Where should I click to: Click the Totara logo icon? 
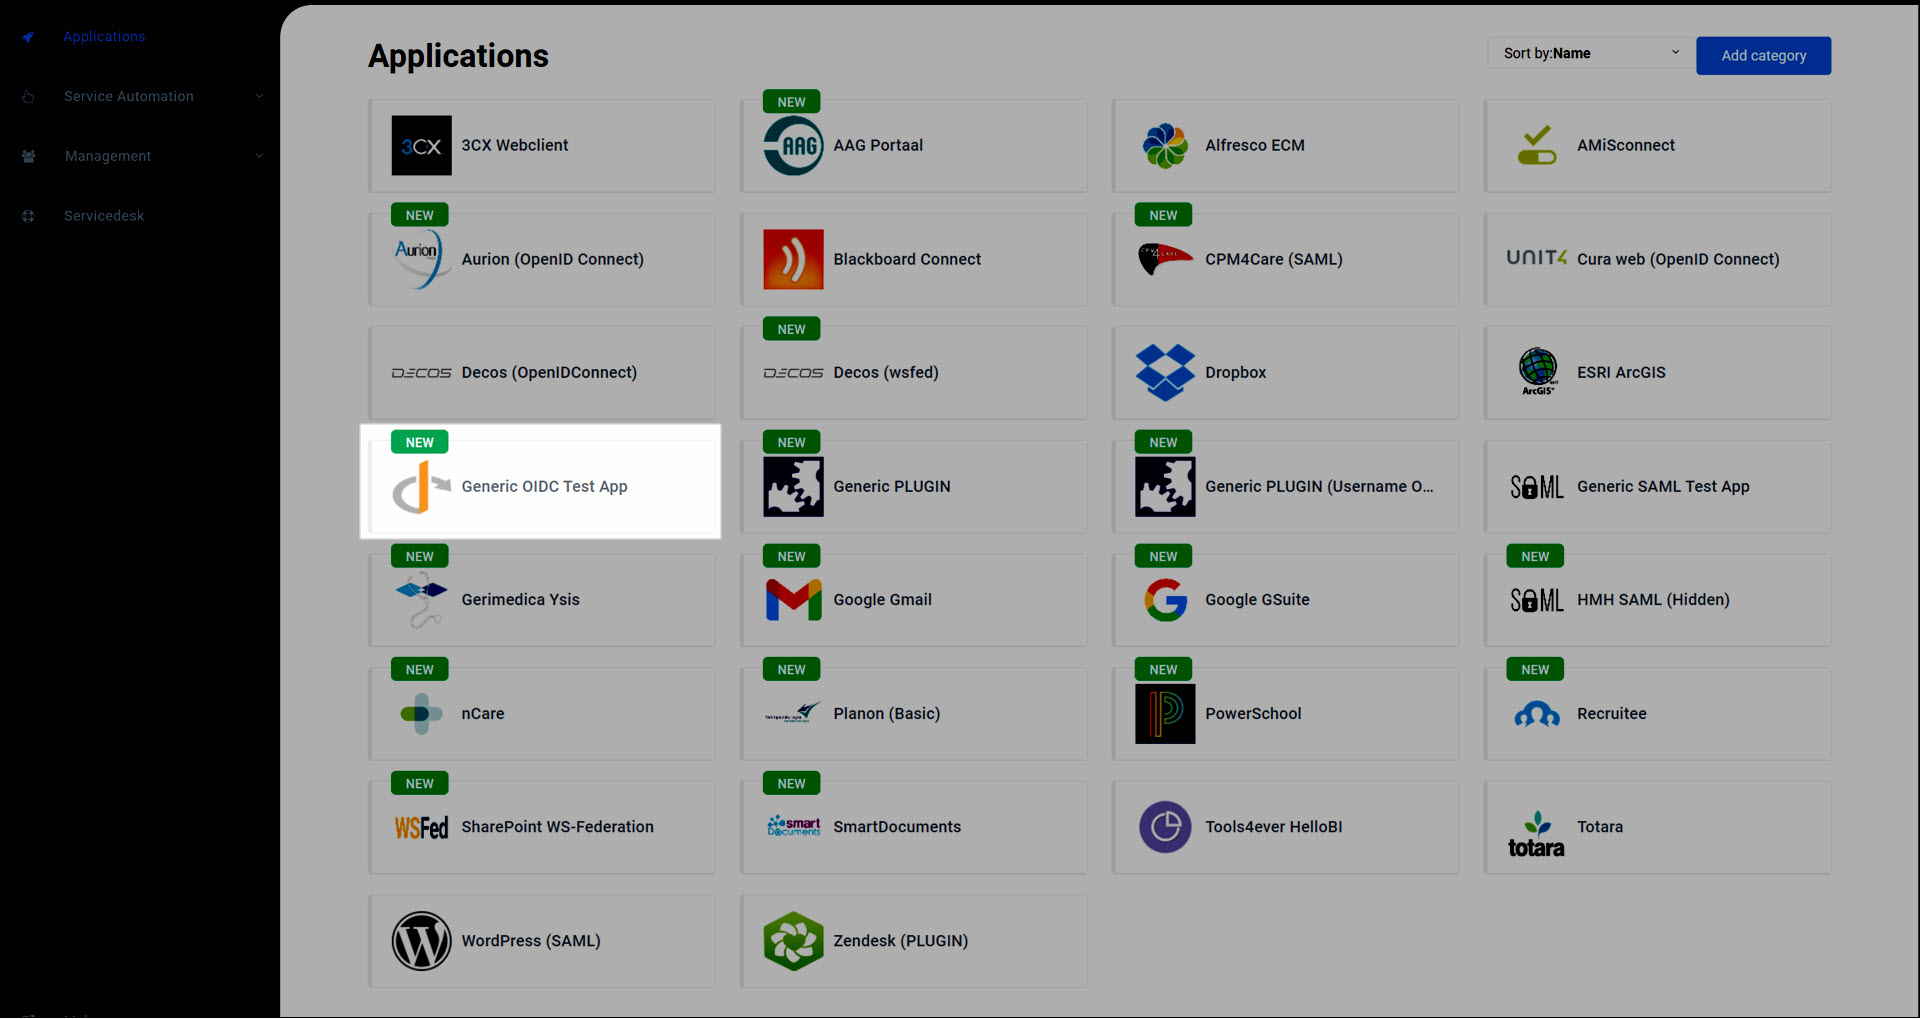pos(1537,835)
